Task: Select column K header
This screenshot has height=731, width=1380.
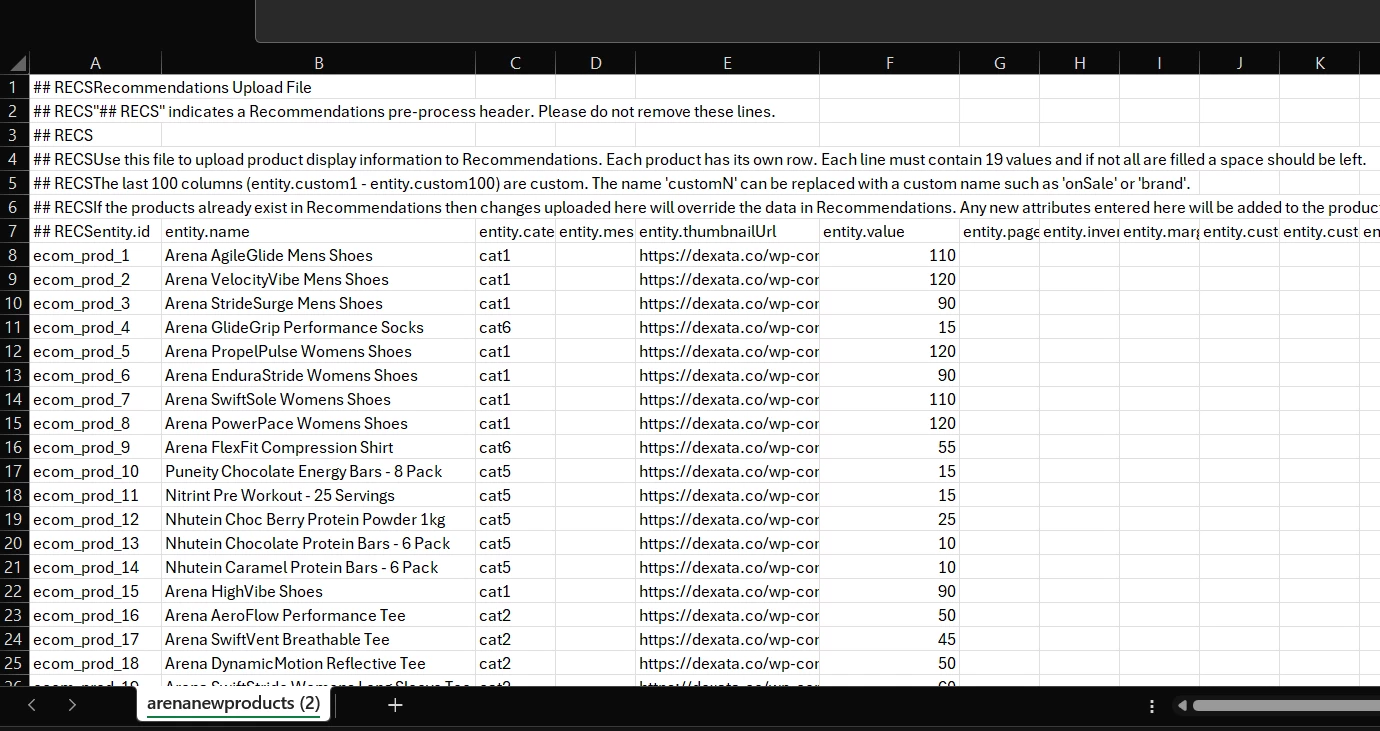Action: (x=1319, y=63)
